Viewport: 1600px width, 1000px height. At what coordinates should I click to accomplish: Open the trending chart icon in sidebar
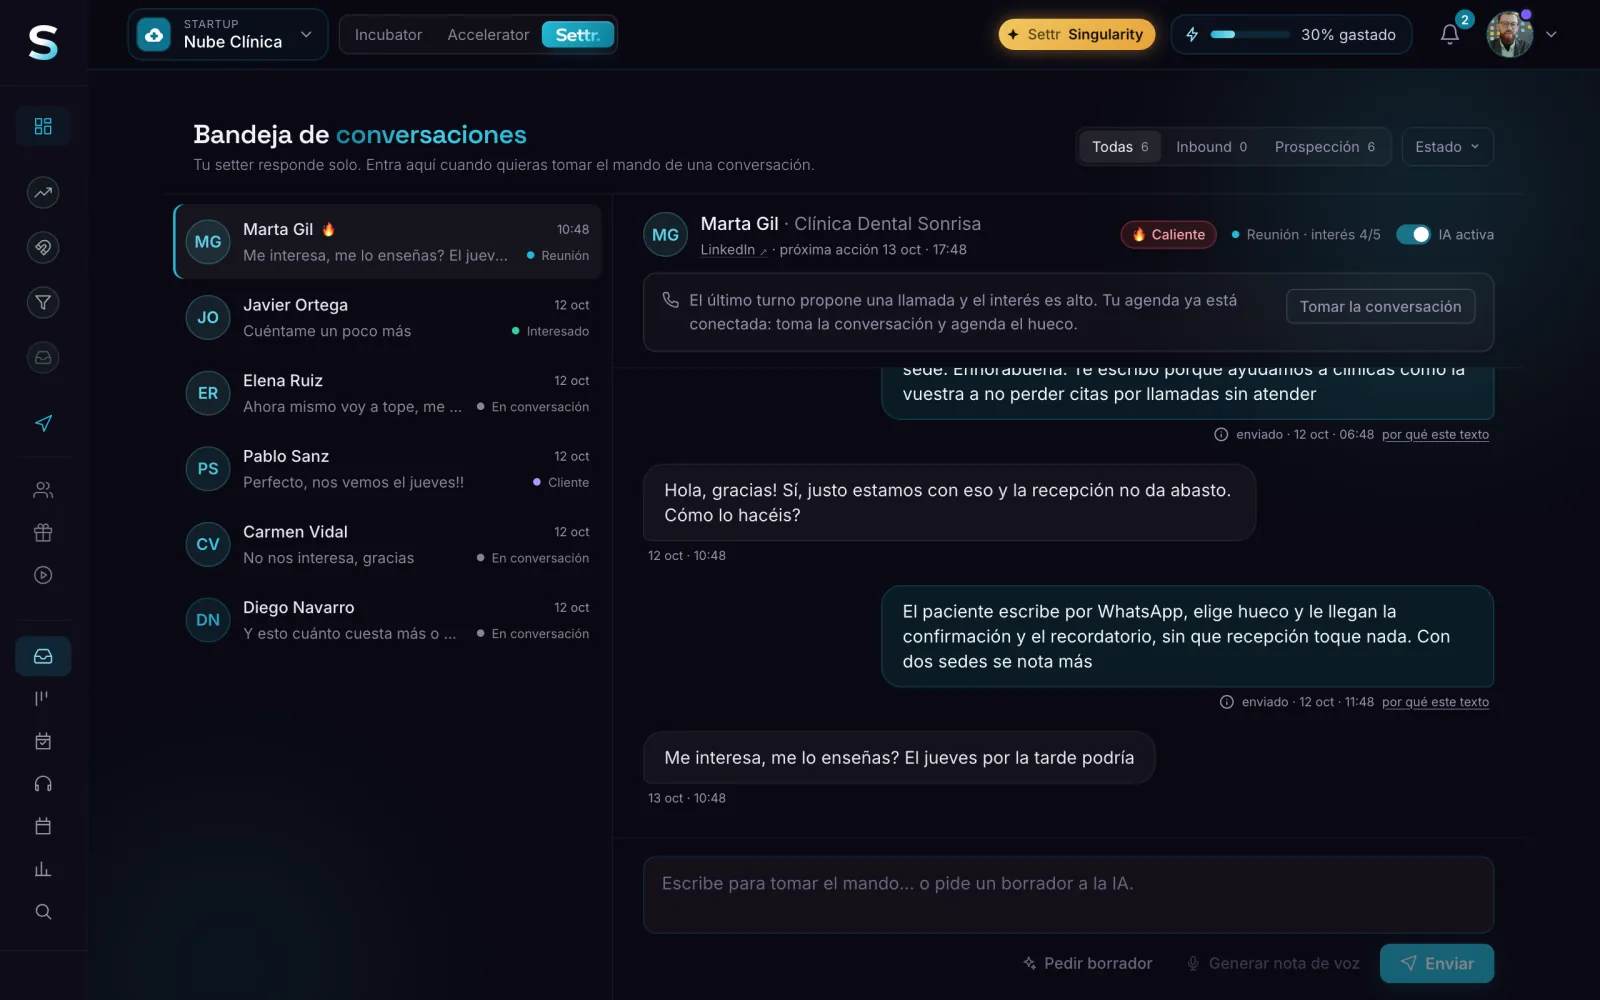coord(43,192)
